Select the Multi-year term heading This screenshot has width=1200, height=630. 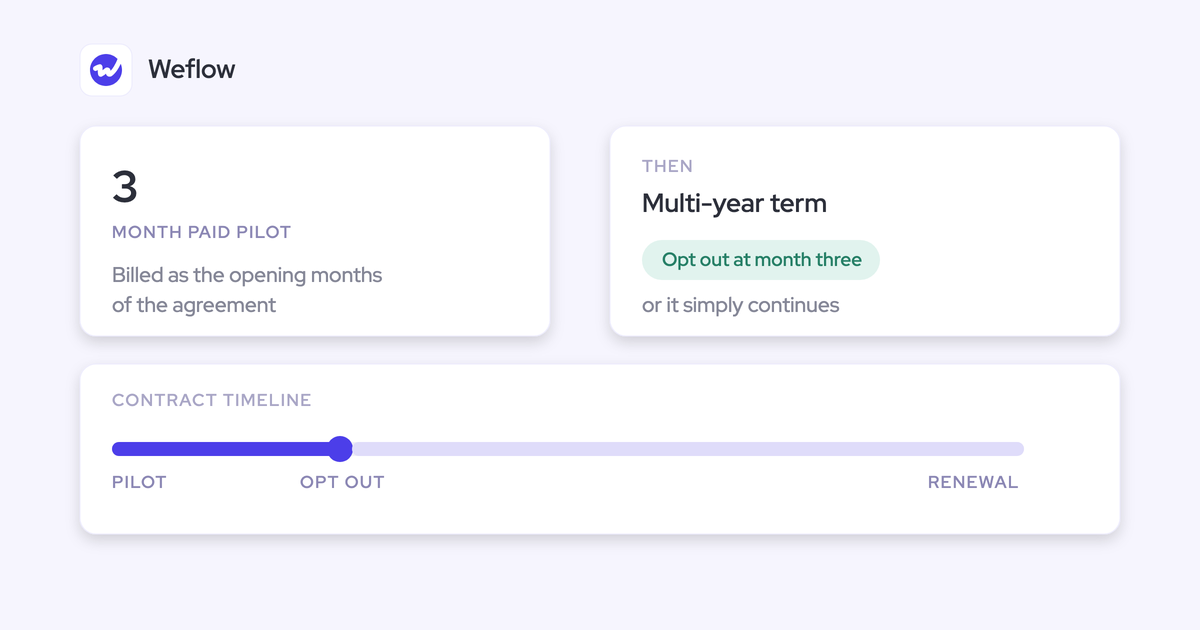[x=734, y=204]
